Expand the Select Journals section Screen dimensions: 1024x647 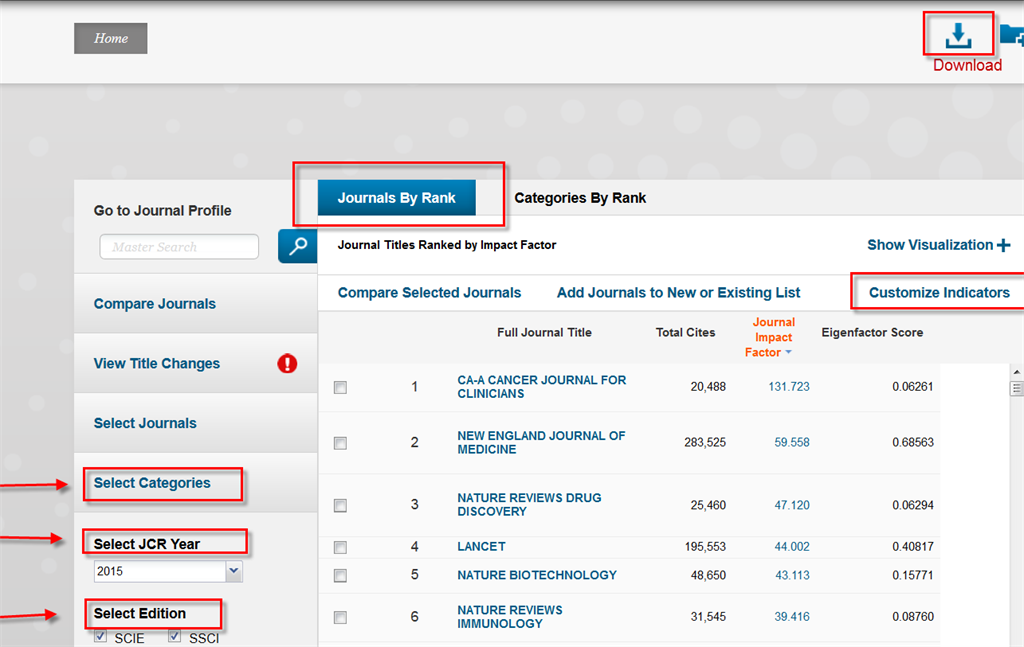coord(145,423)
